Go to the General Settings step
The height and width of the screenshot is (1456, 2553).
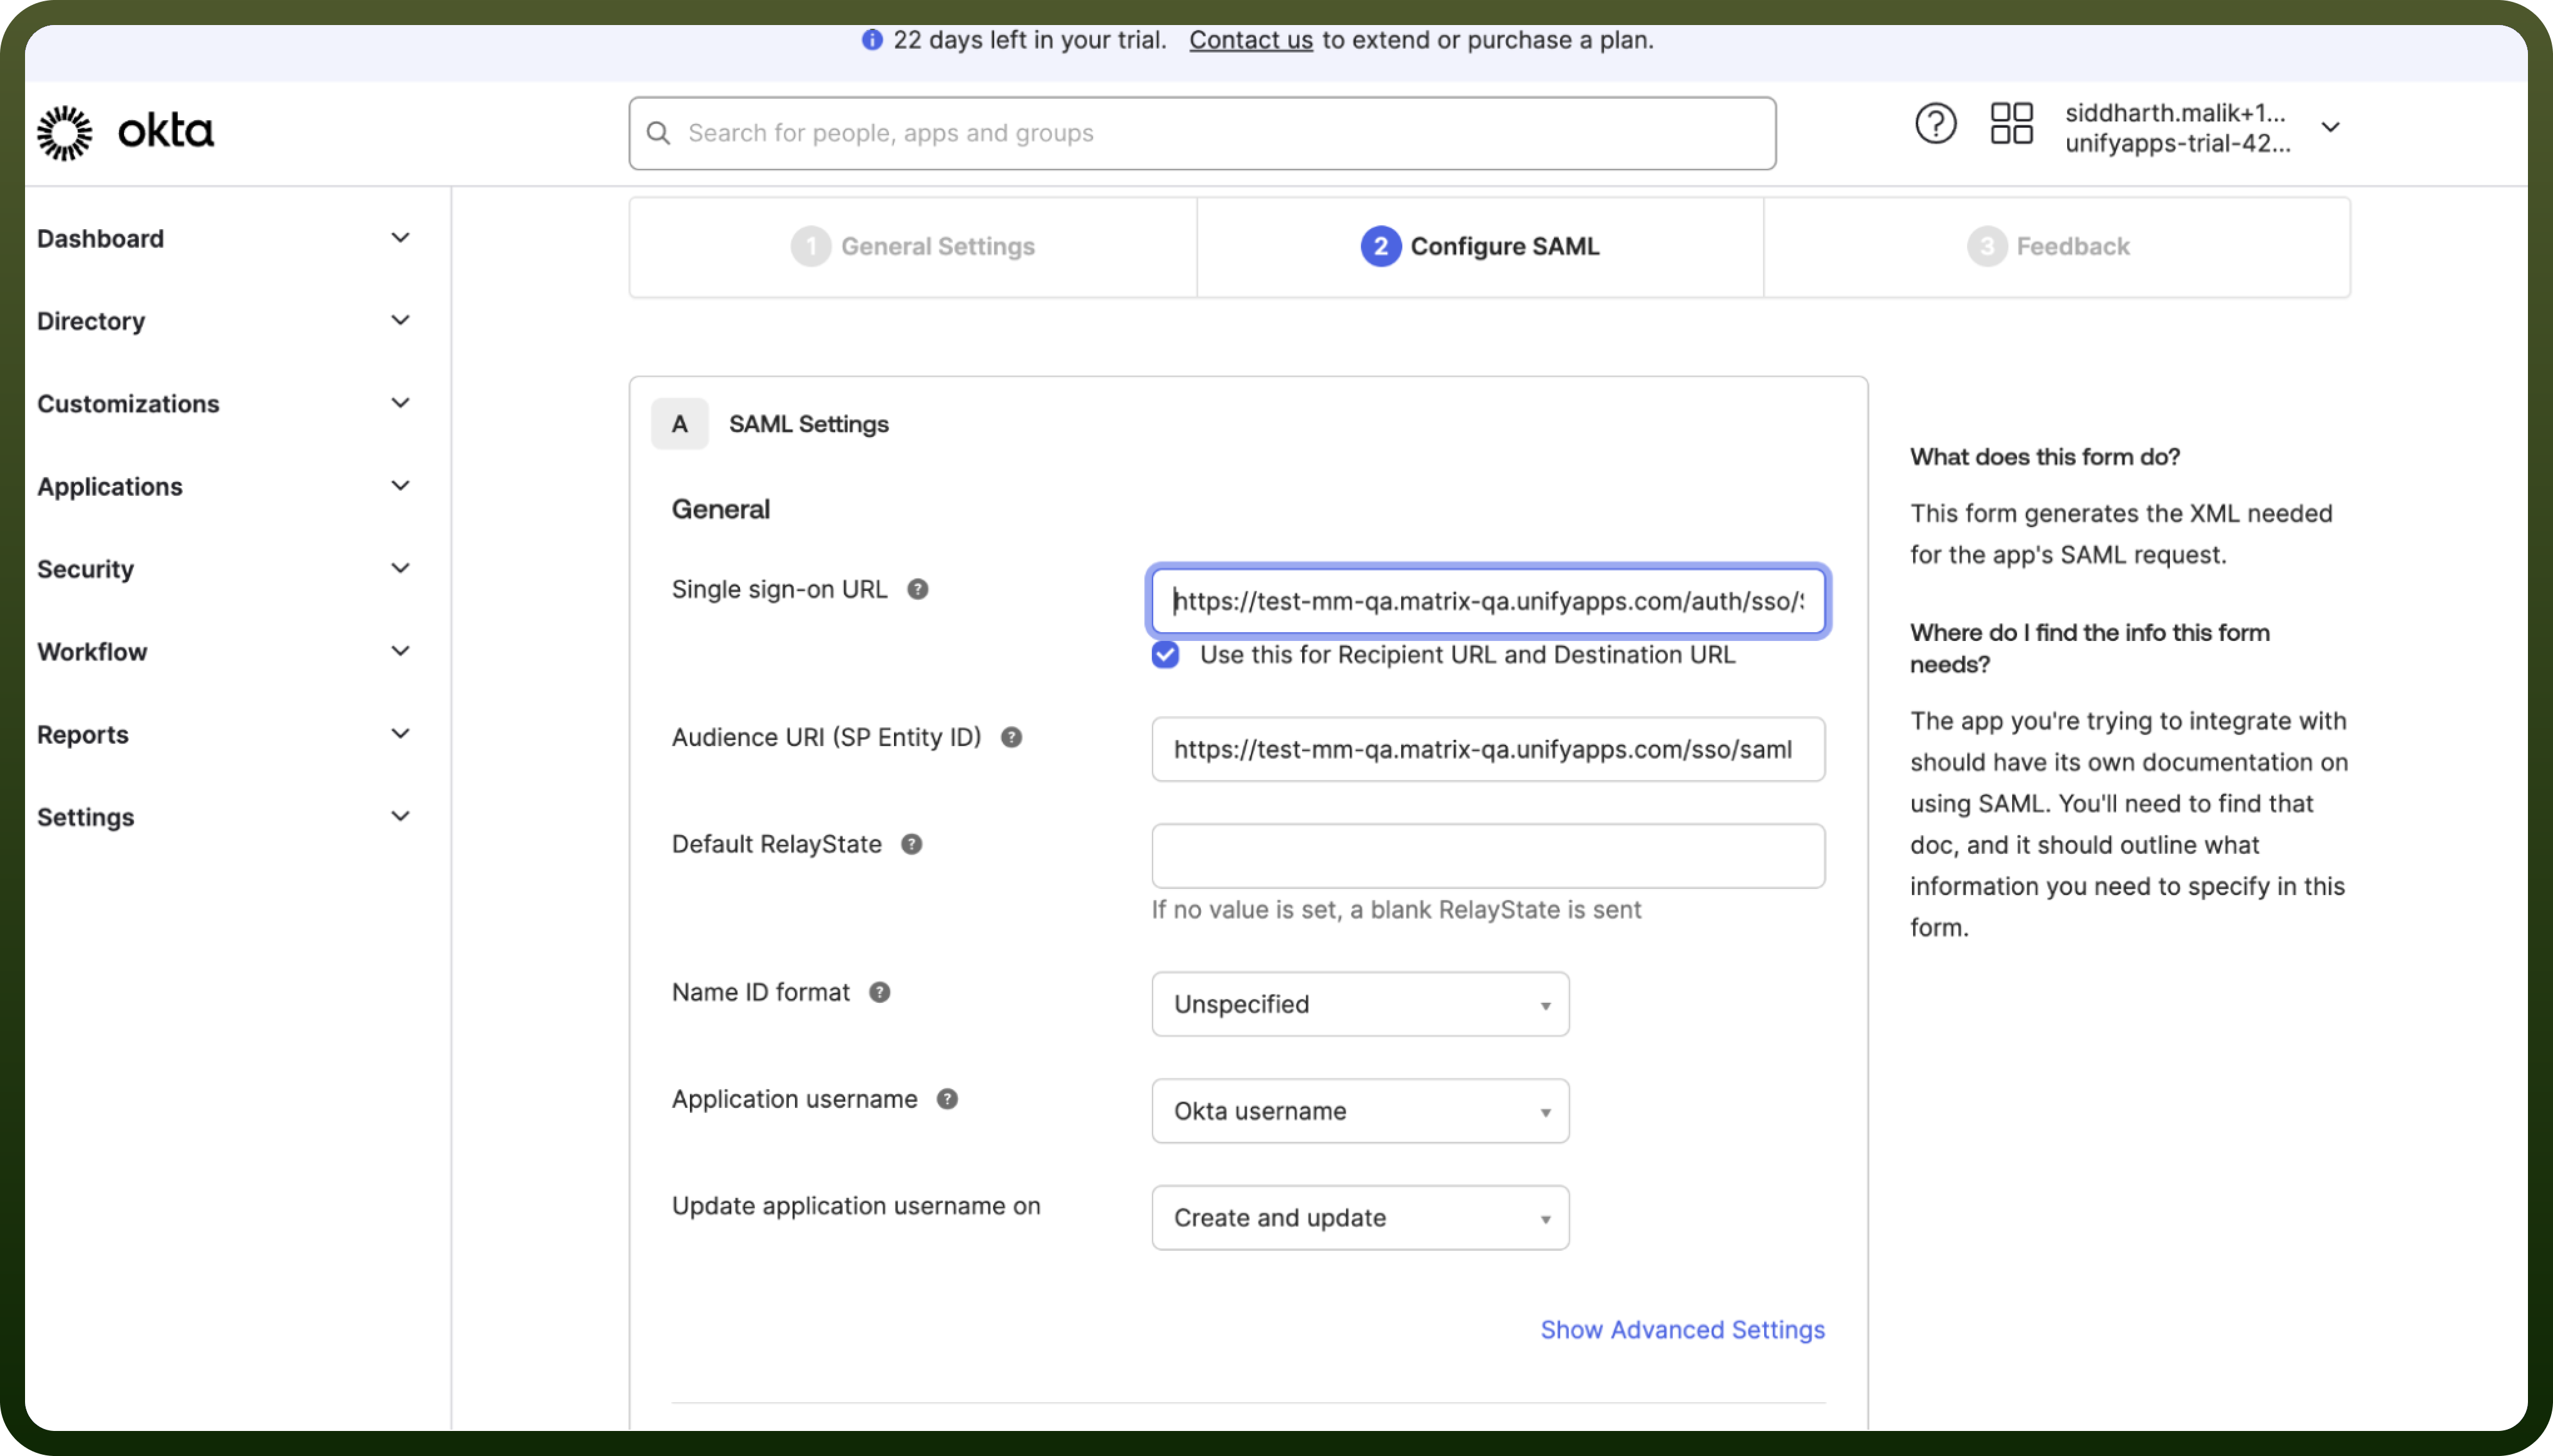click(x=913, y=247)
